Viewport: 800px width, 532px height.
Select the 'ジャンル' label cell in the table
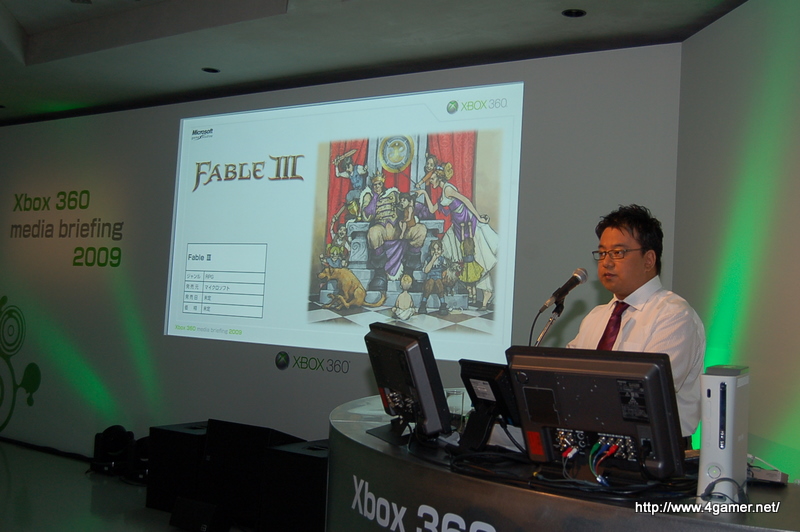click(x=194, y=276)
